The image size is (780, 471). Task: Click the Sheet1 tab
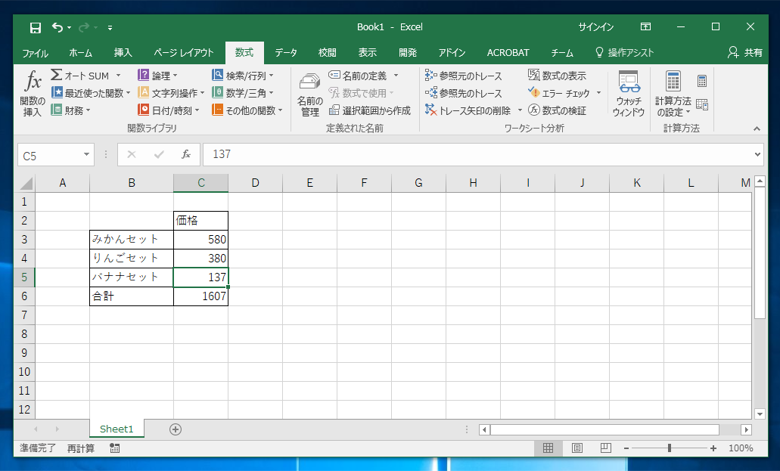click(x=117, y=429)
